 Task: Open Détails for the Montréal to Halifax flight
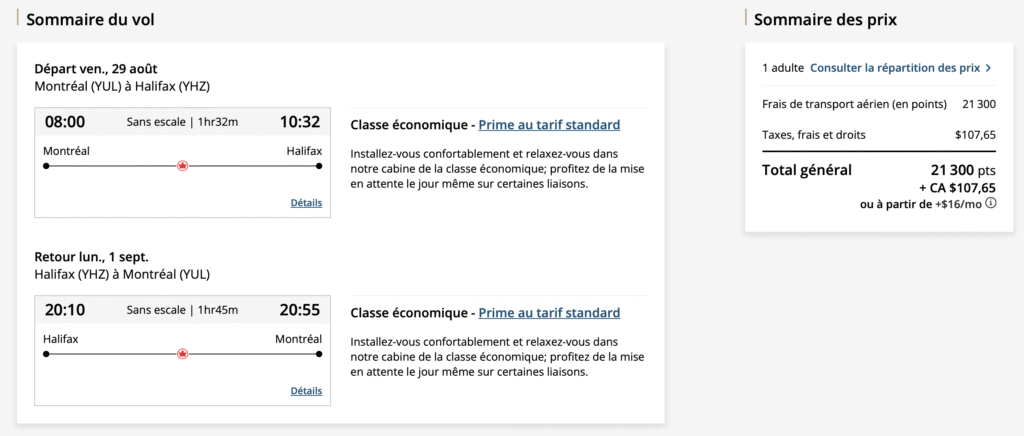click(306, 203)
